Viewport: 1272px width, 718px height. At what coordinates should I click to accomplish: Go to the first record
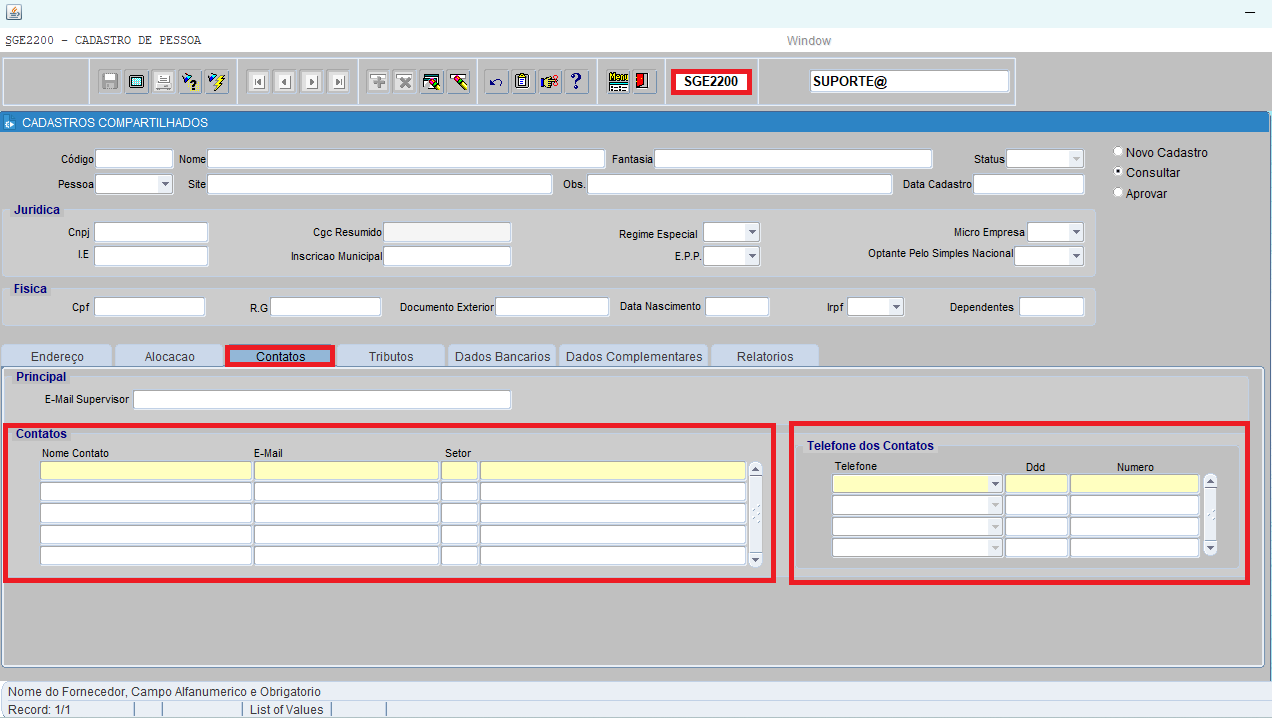point(258,82)
